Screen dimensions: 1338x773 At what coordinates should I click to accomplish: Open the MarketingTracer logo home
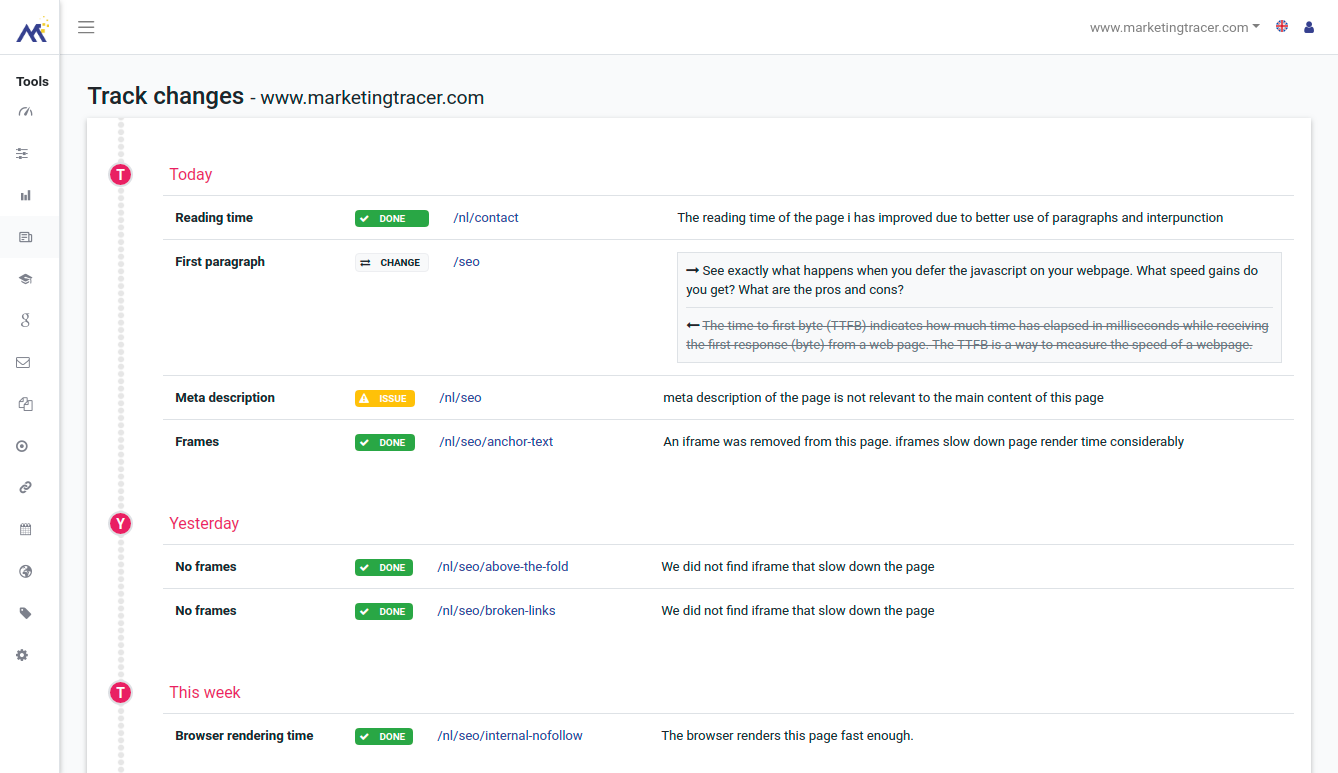[x=32, y=30]
